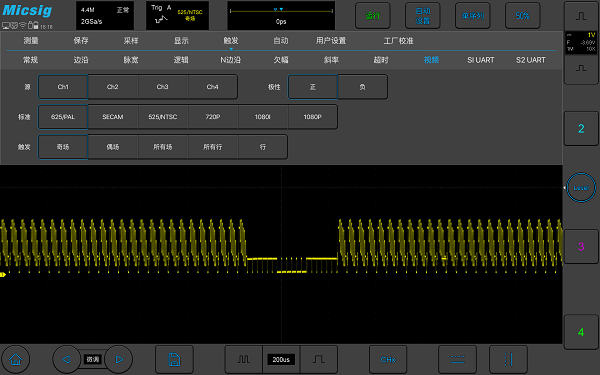
Task: Click the Micsig logo
Action: click(x=27, y=10)
